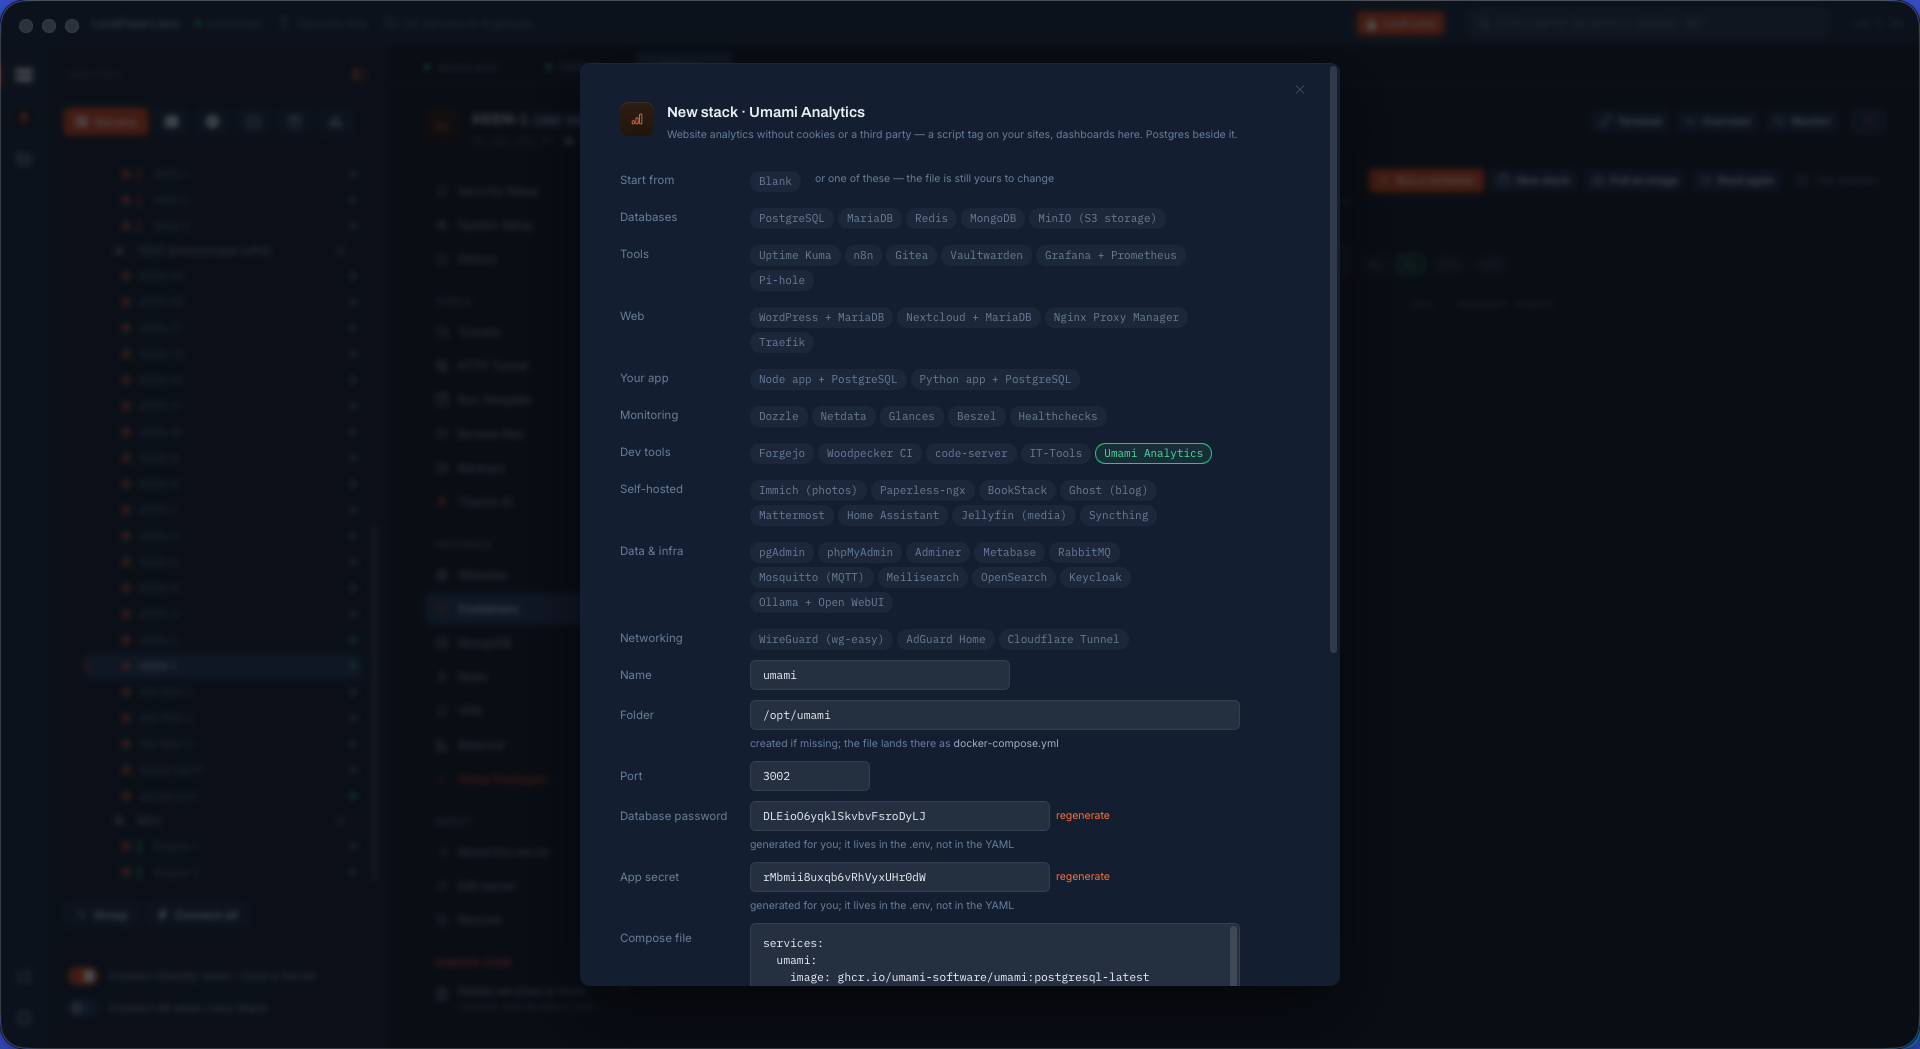Choose the RabbitMQ template
Image resolution: width=1920 pixels, height=1049 pixels.
tap(1084, 552)
